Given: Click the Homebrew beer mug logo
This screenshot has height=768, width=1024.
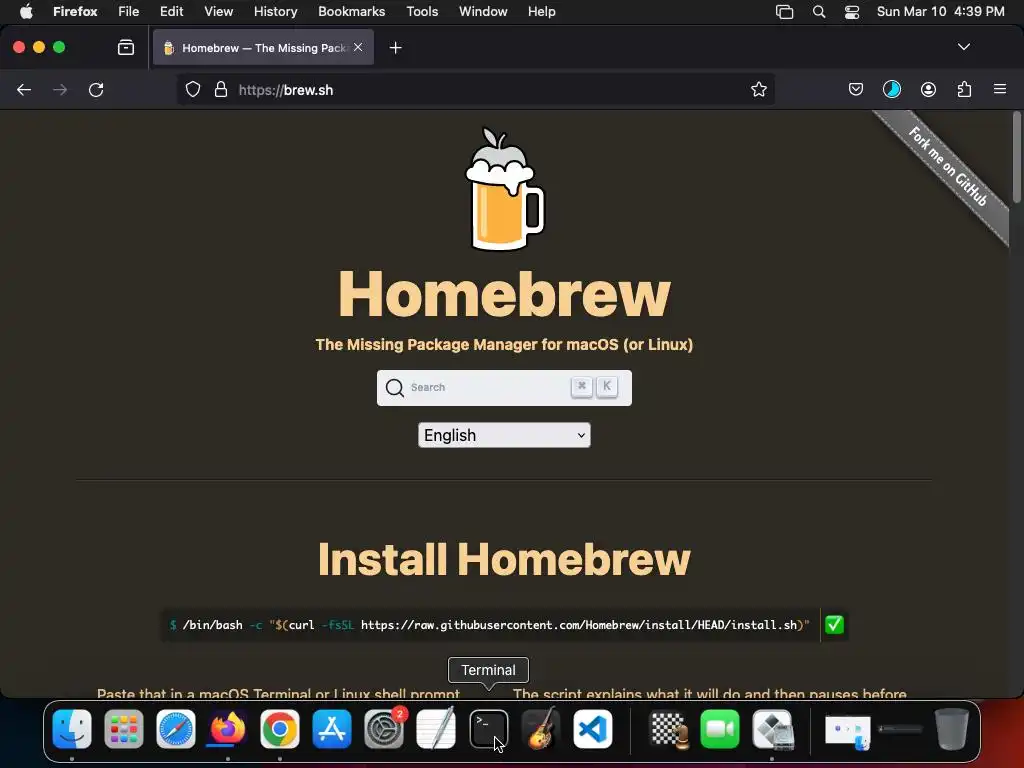Looking at the screenshot, I should coord(504,189).
